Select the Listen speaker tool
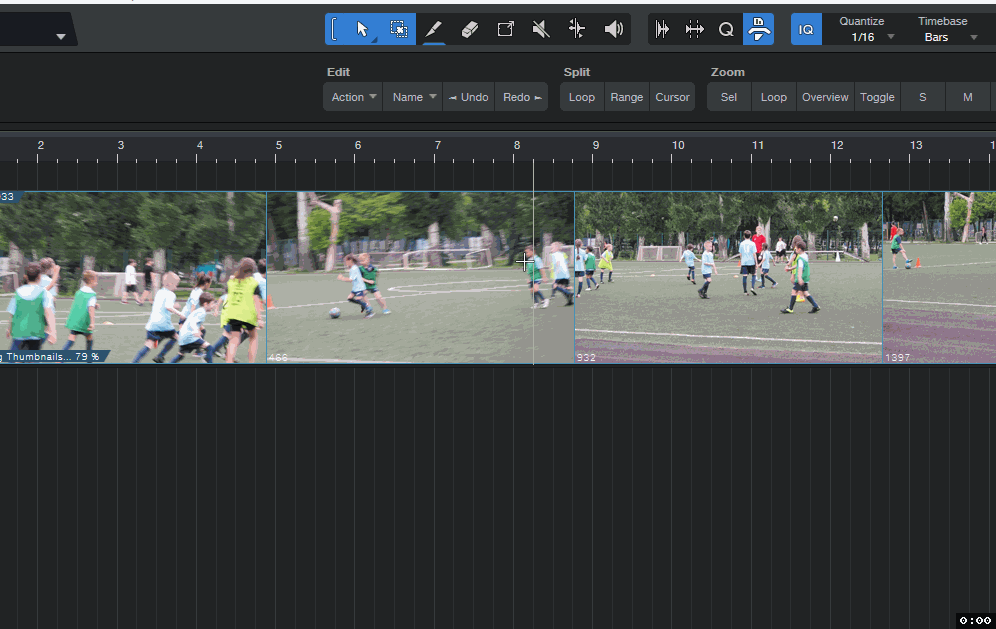996x629 pixels. click(x=613, y=29)
